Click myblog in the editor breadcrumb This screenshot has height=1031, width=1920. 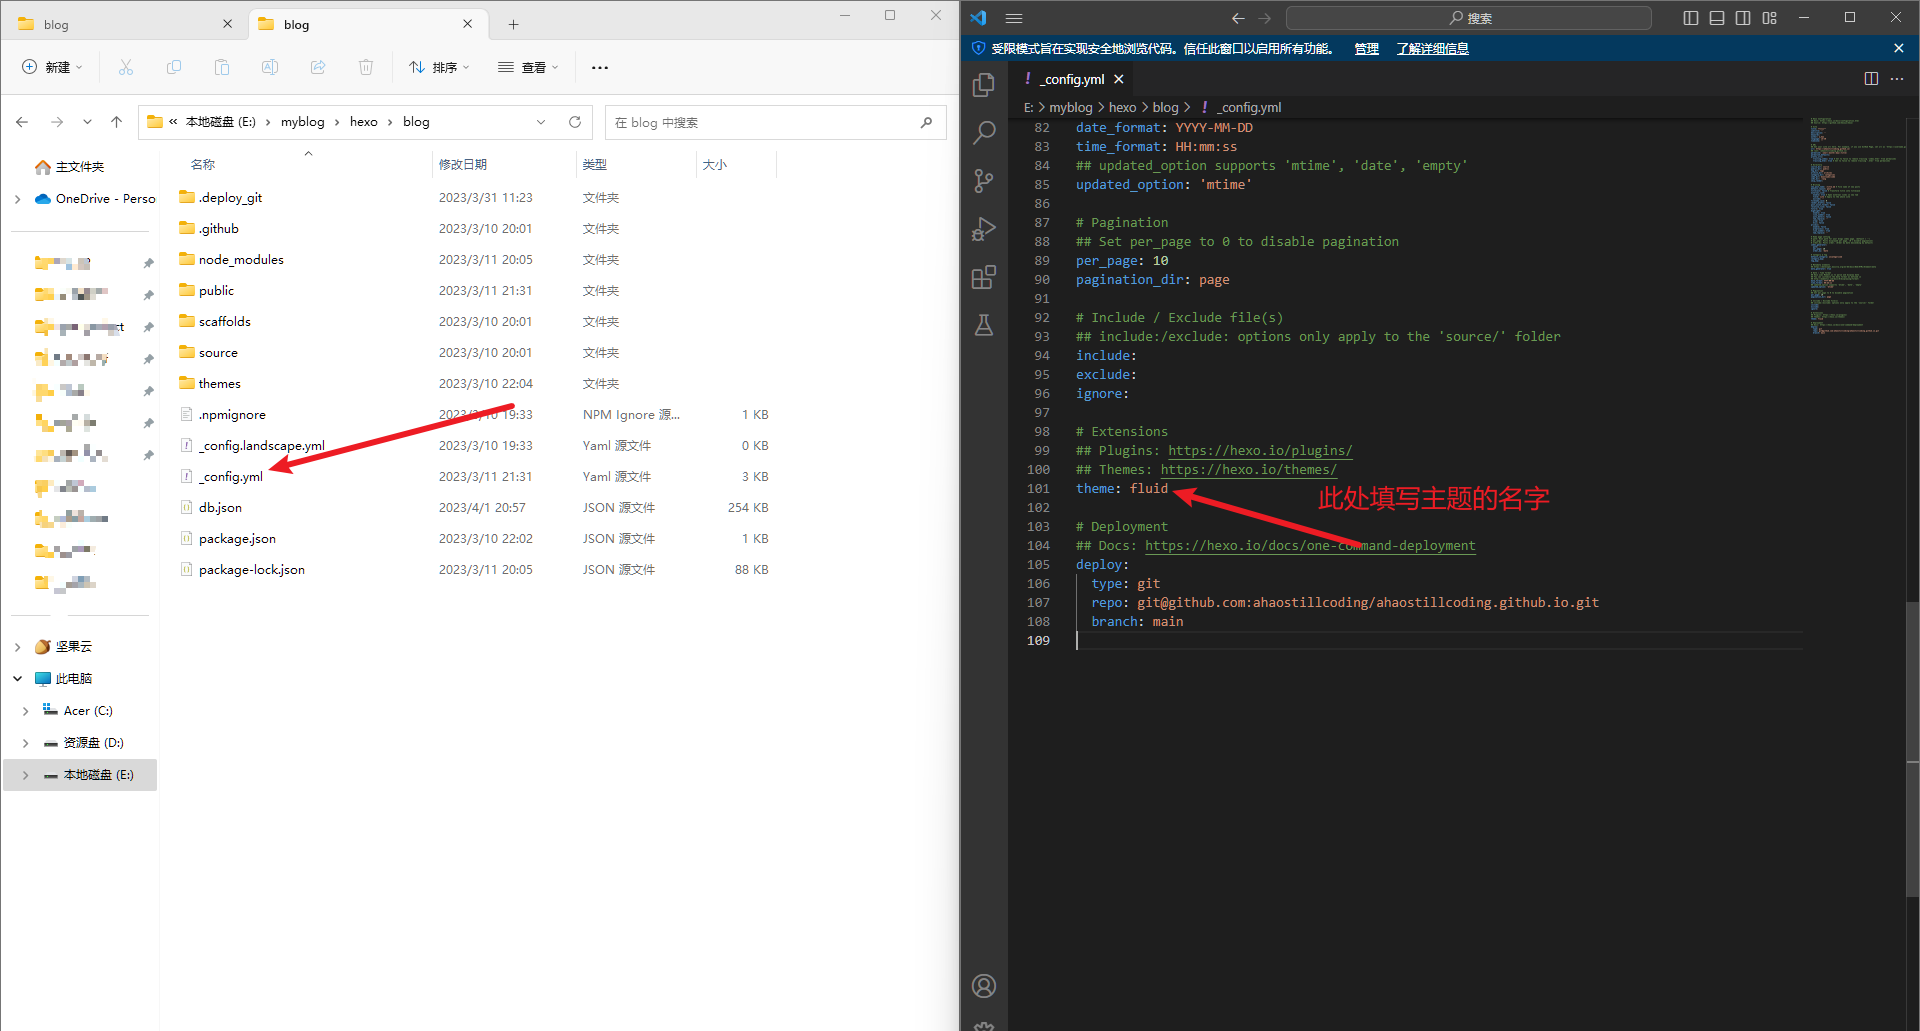pyautogui.click(x=1070, y=107)
